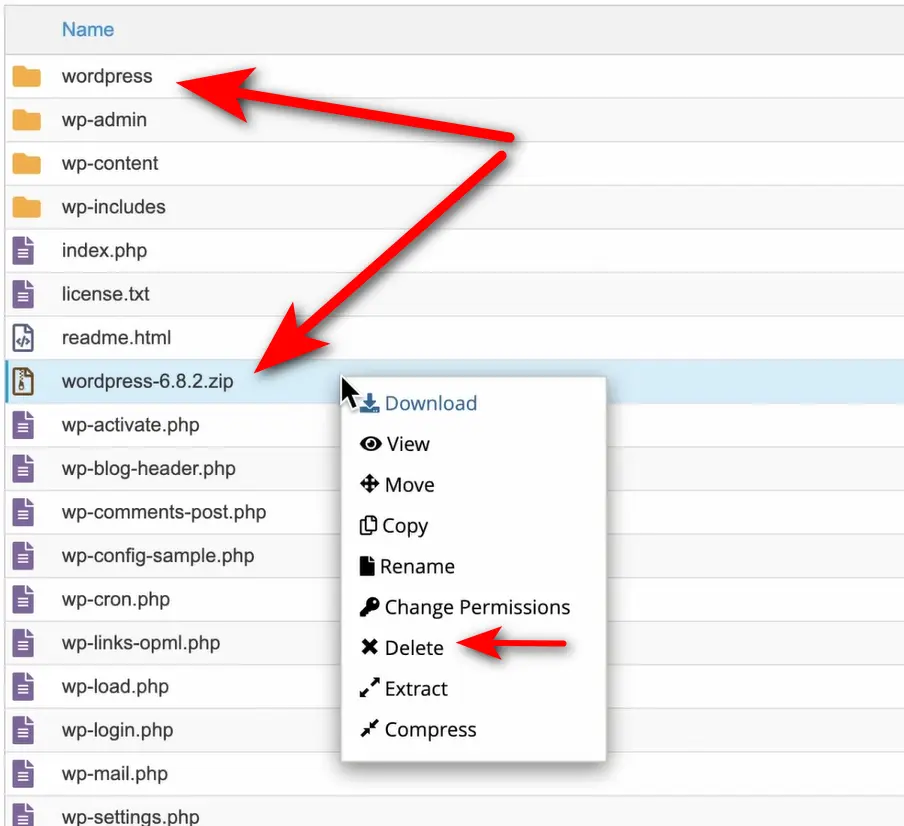Click the wp-admin folder icon

click(27, 120)
